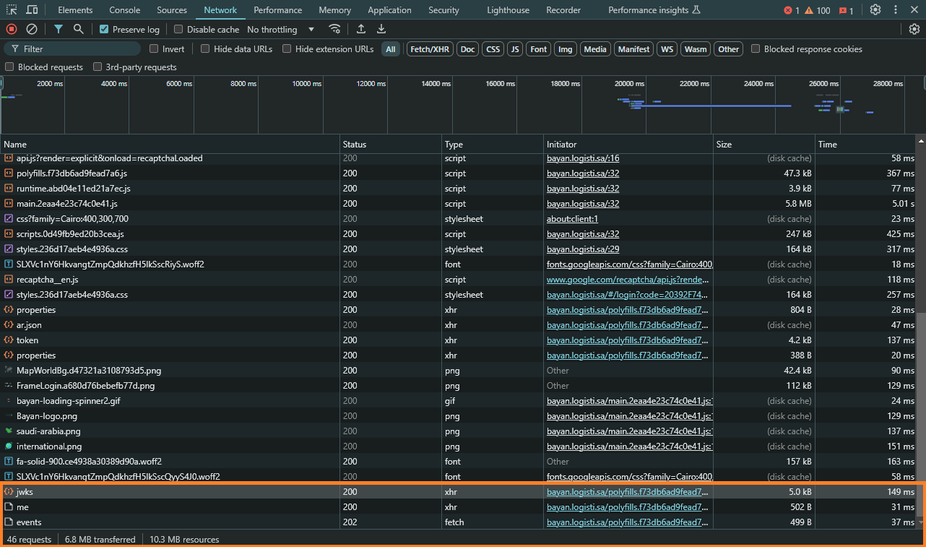Viewport: 926px width, 547px height.
Task: Import HAR file with upload arrow
Action: 361,30
